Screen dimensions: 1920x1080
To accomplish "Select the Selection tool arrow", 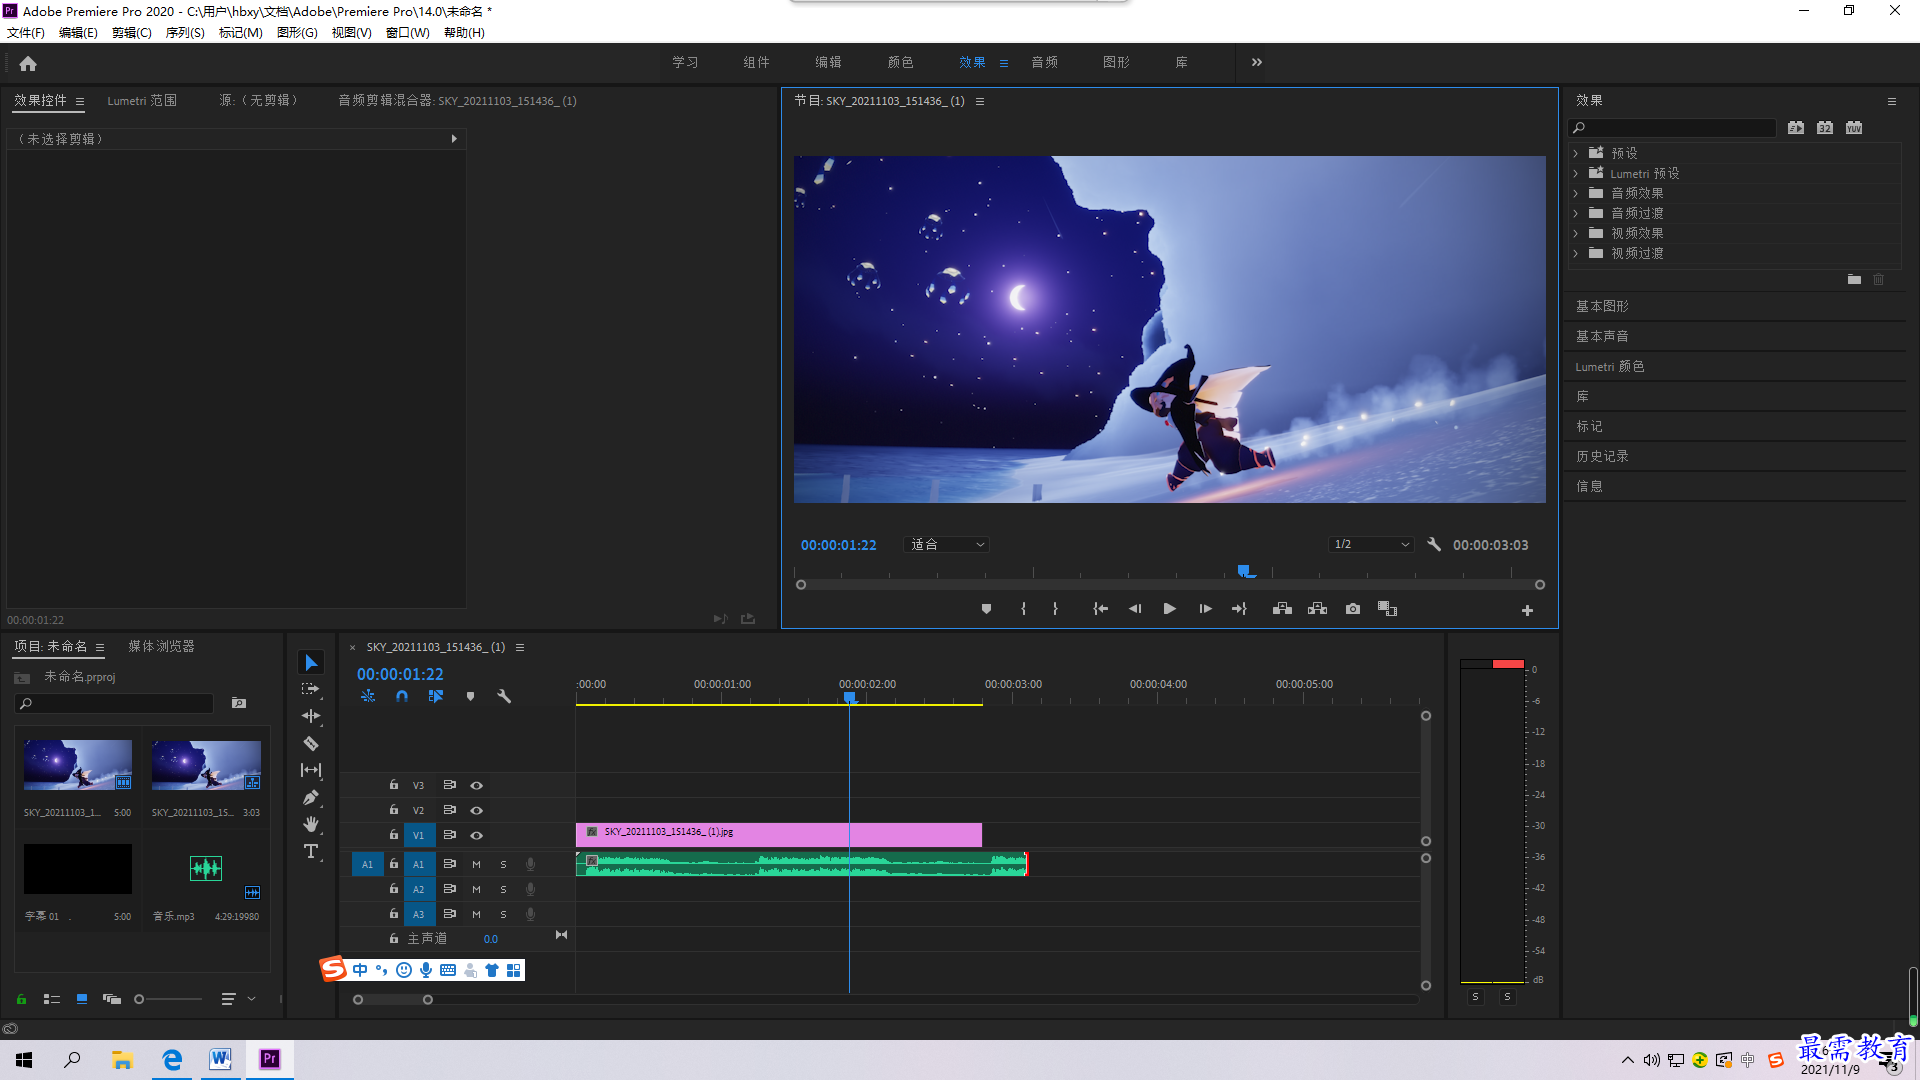I will pos(311,663).
